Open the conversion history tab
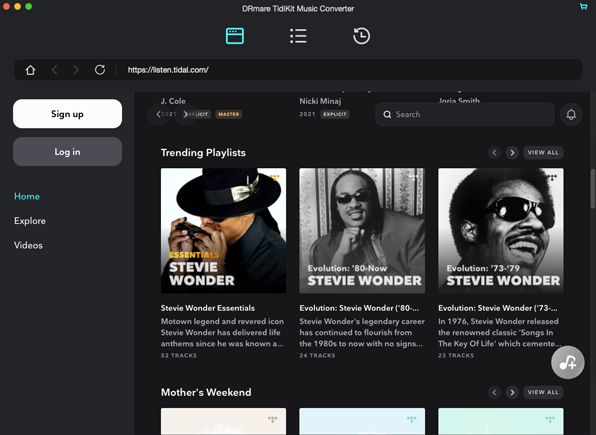The height and width of the screenshot is (435, 596). point(361,36)
